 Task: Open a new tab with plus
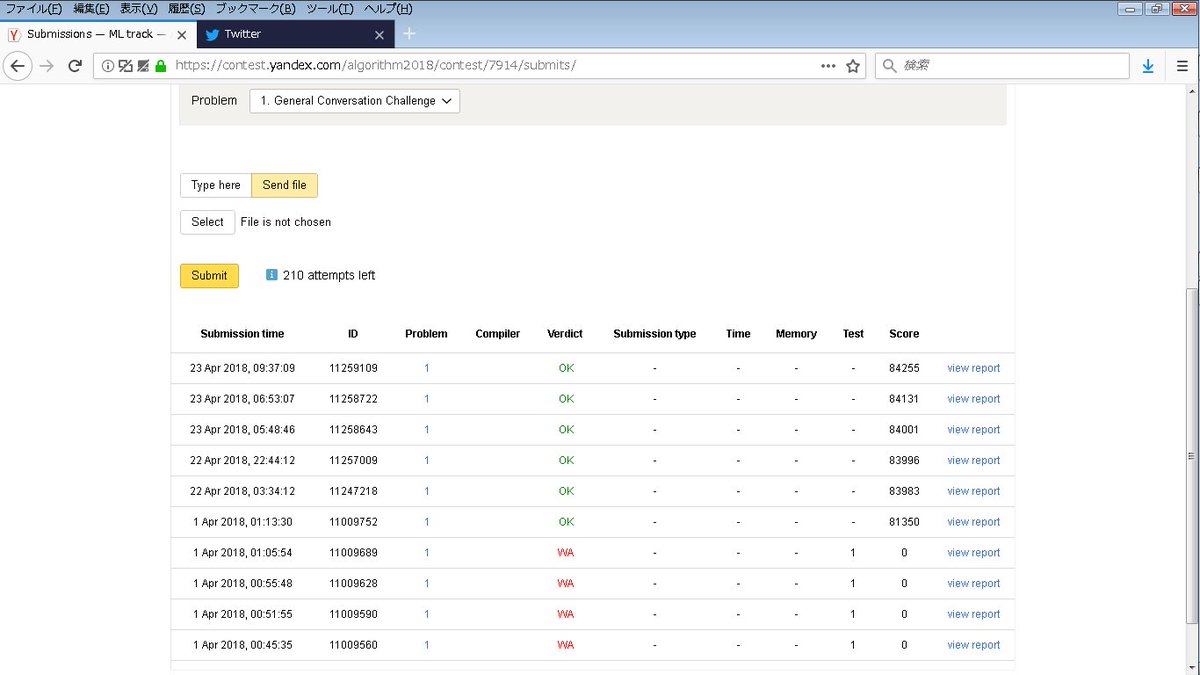408,33
